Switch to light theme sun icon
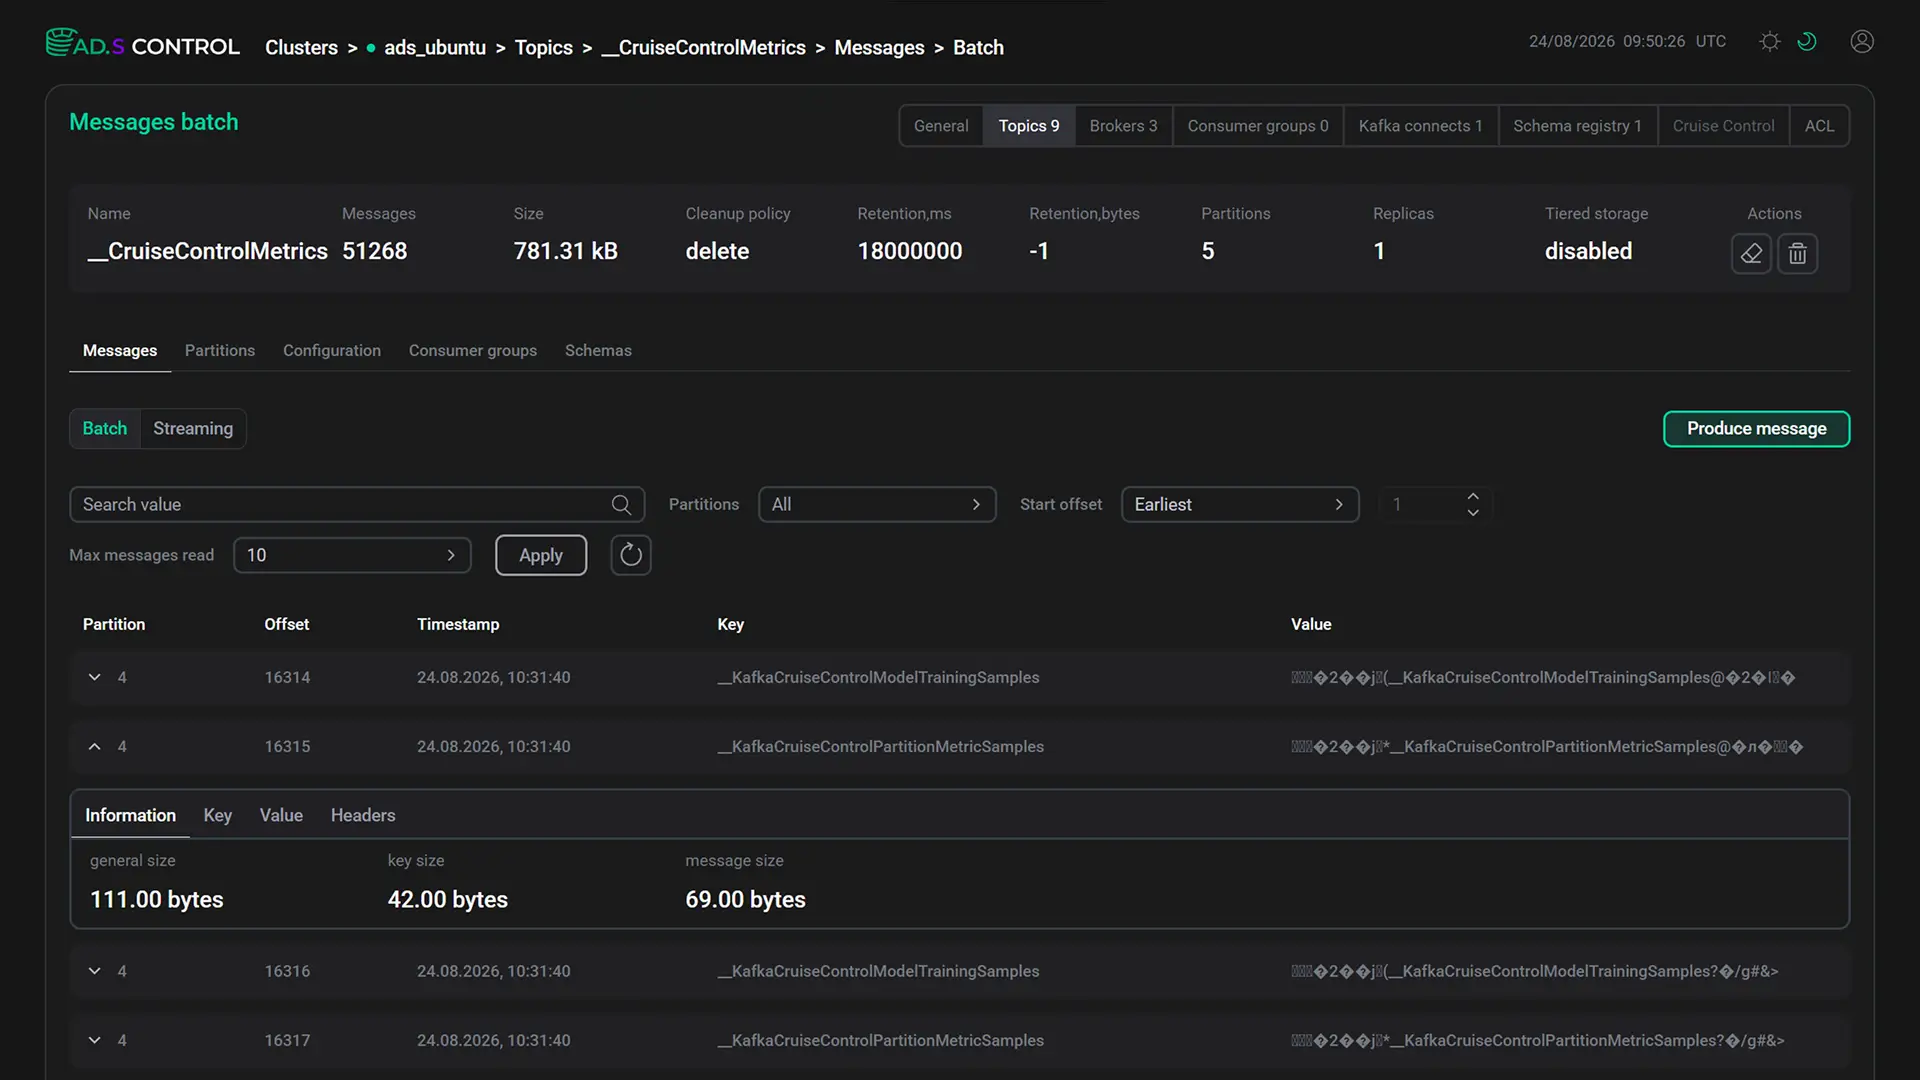 point(1770,41)
